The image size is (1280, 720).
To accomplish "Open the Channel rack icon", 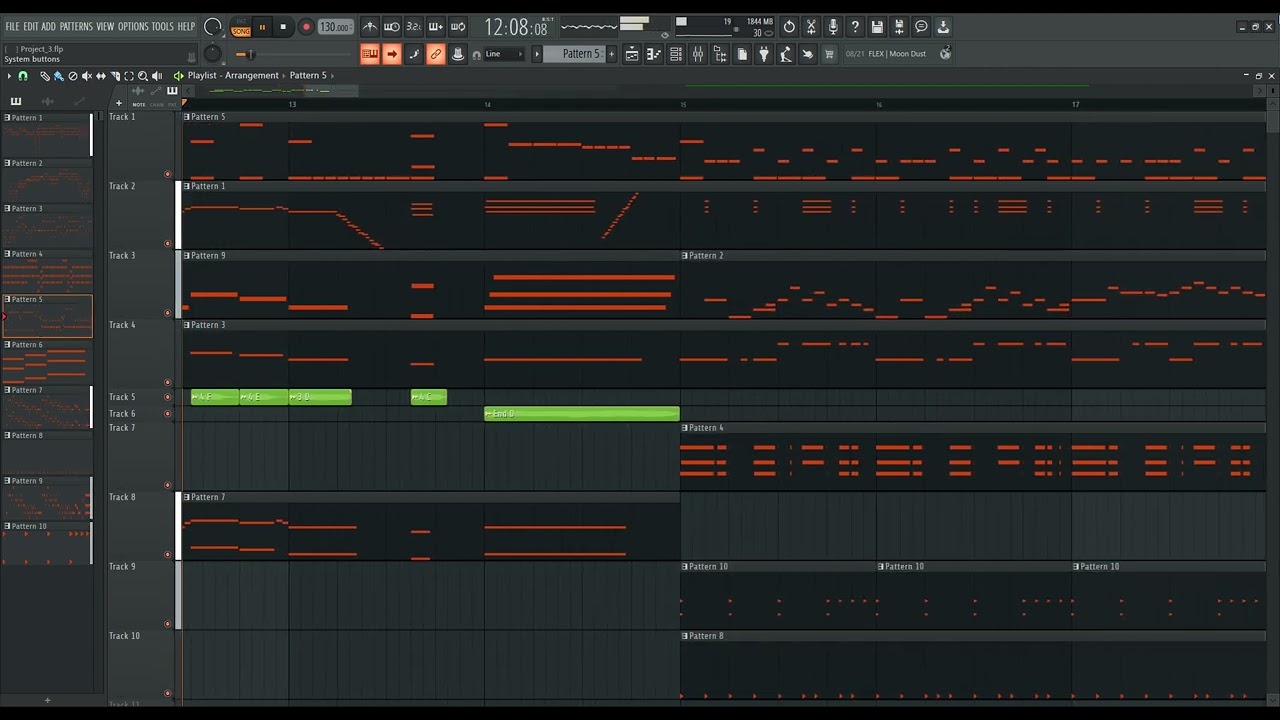I will point(676,54).
